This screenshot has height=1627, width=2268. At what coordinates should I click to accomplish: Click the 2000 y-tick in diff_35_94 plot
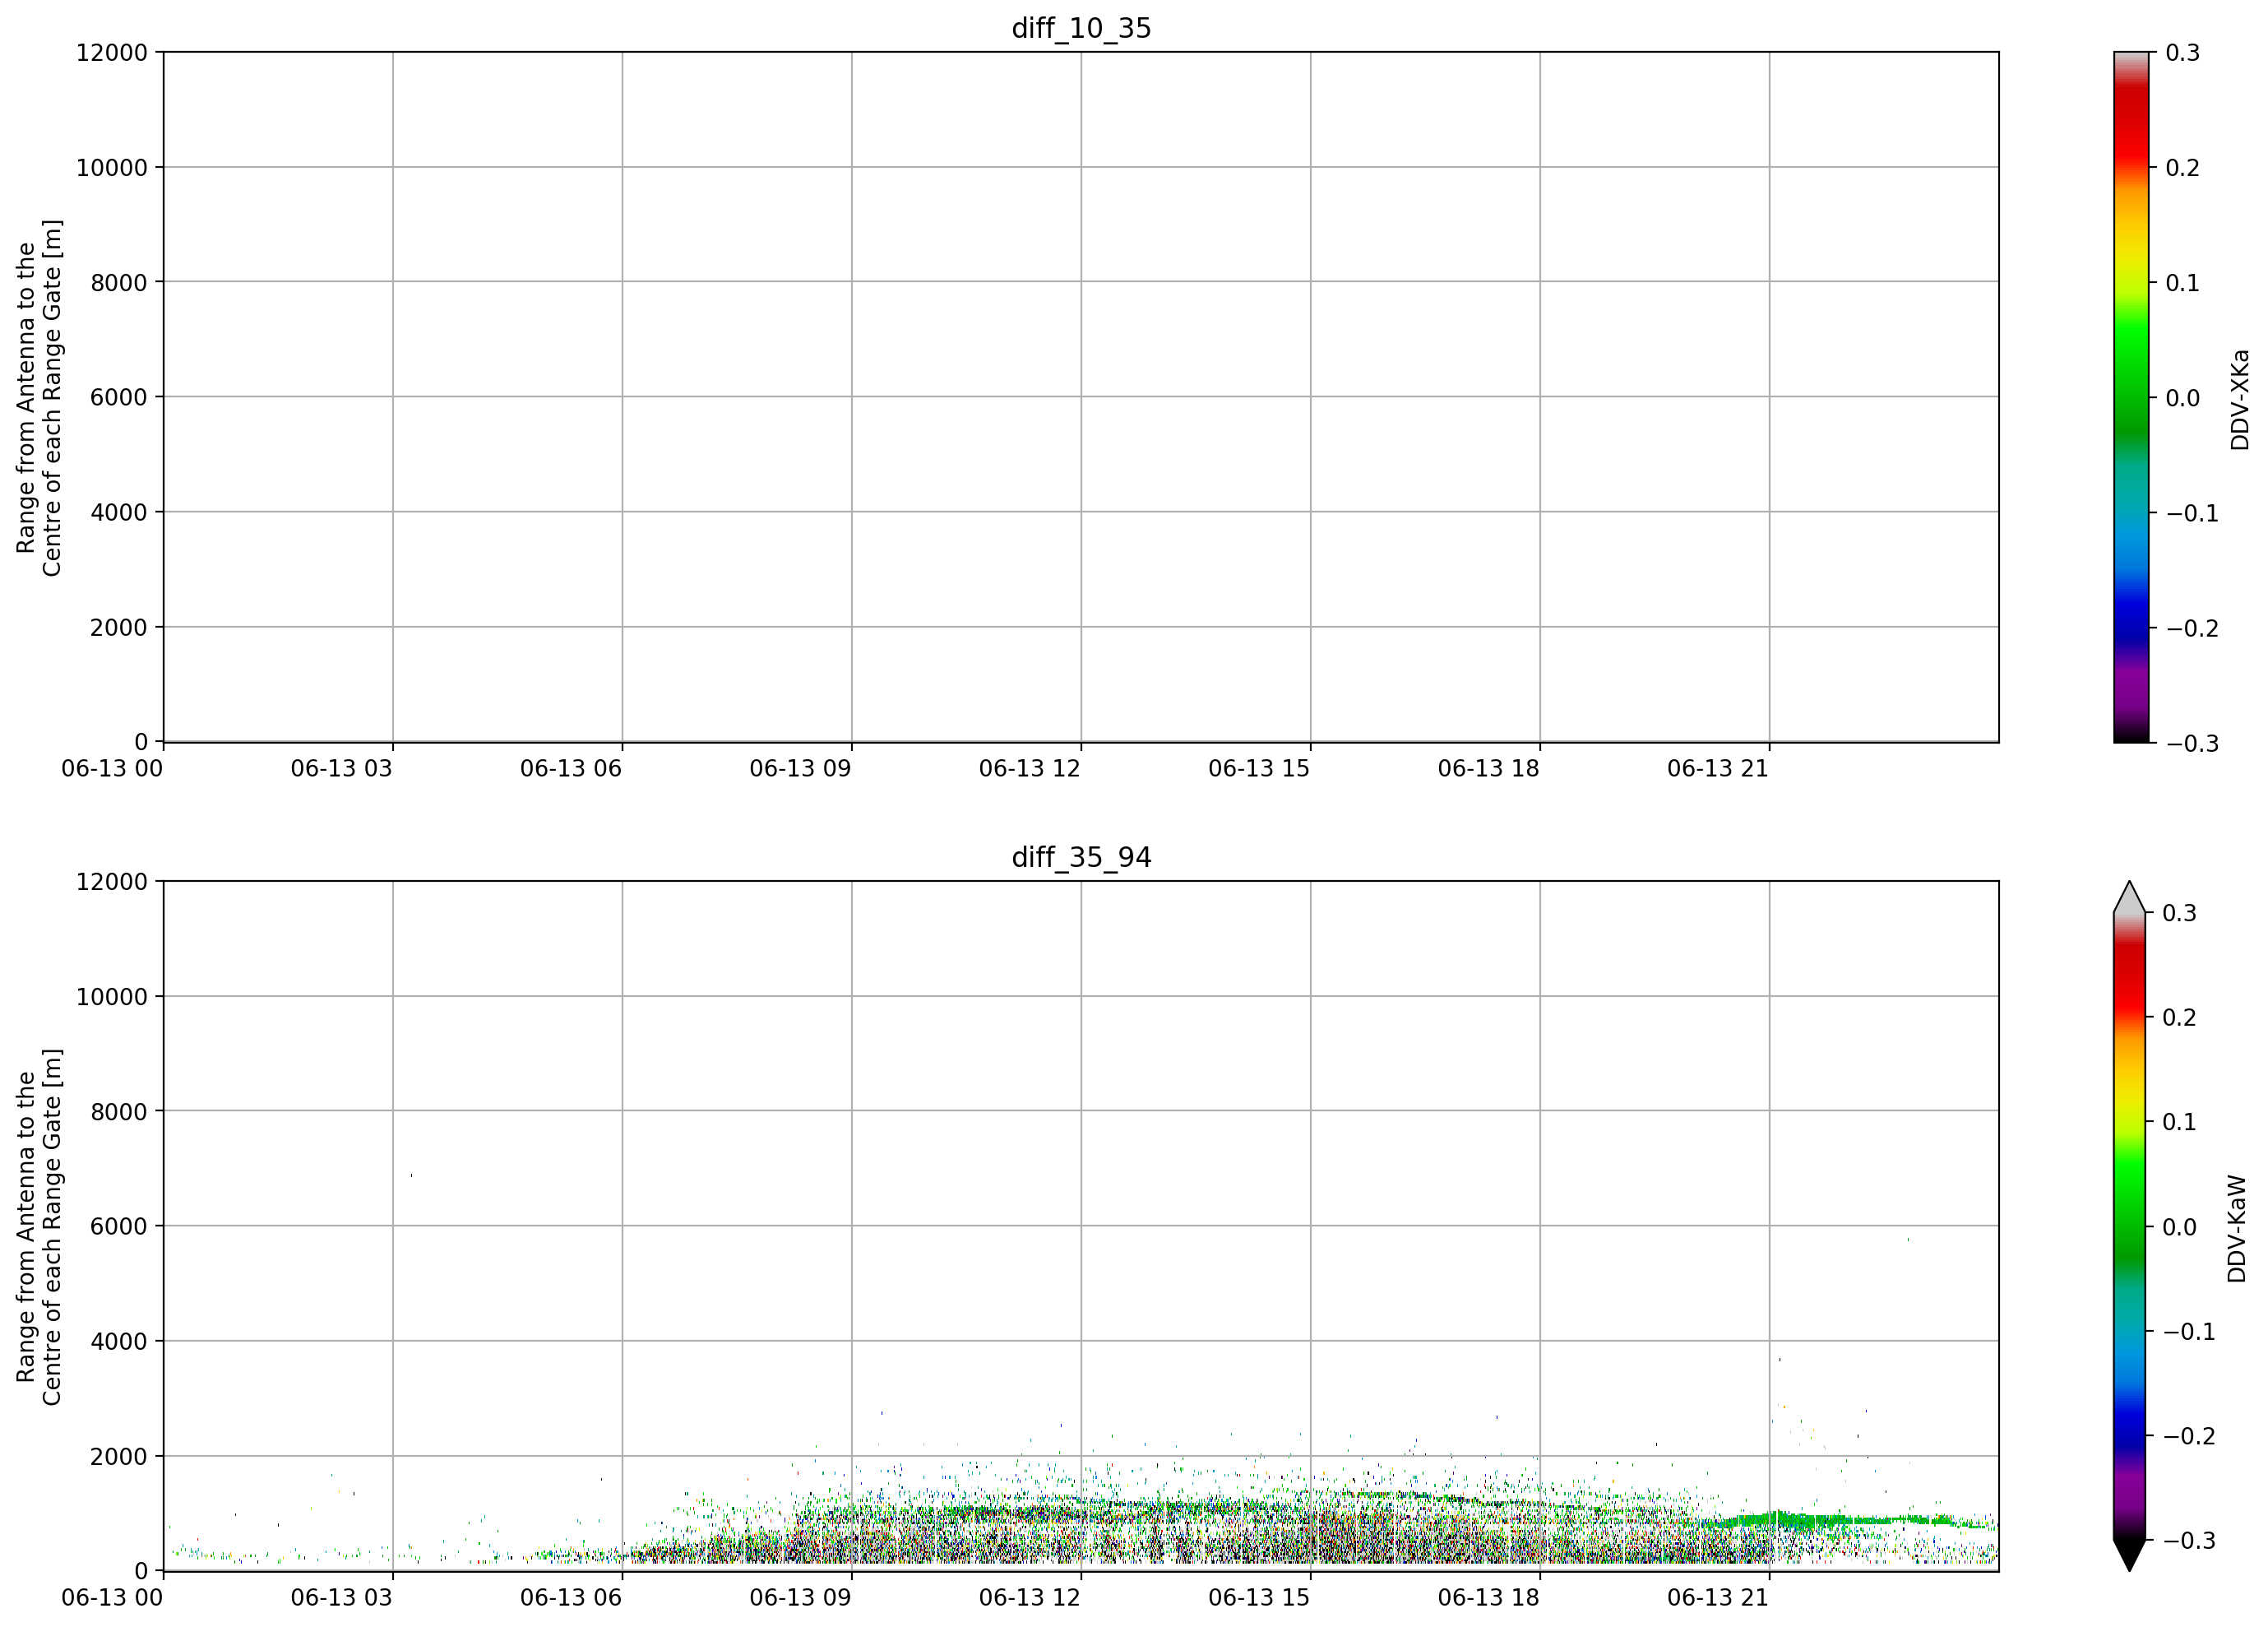click(119, 1456)
